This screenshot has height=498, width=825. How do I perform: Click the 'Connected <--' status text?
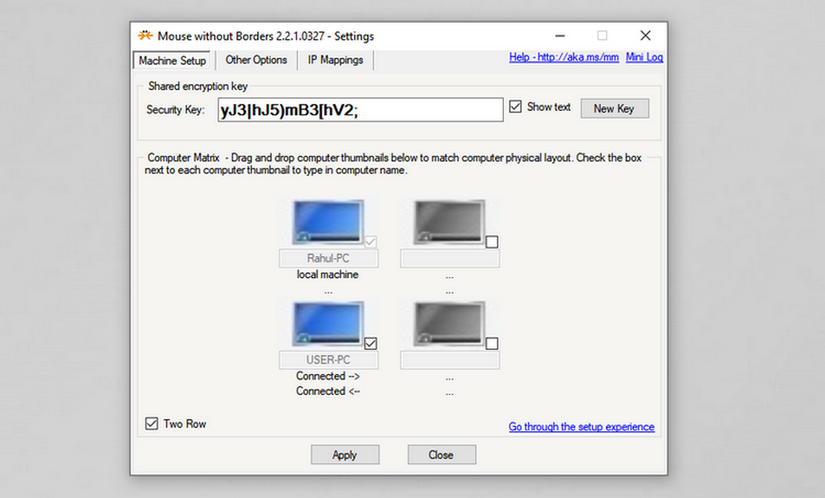(328, 391)
